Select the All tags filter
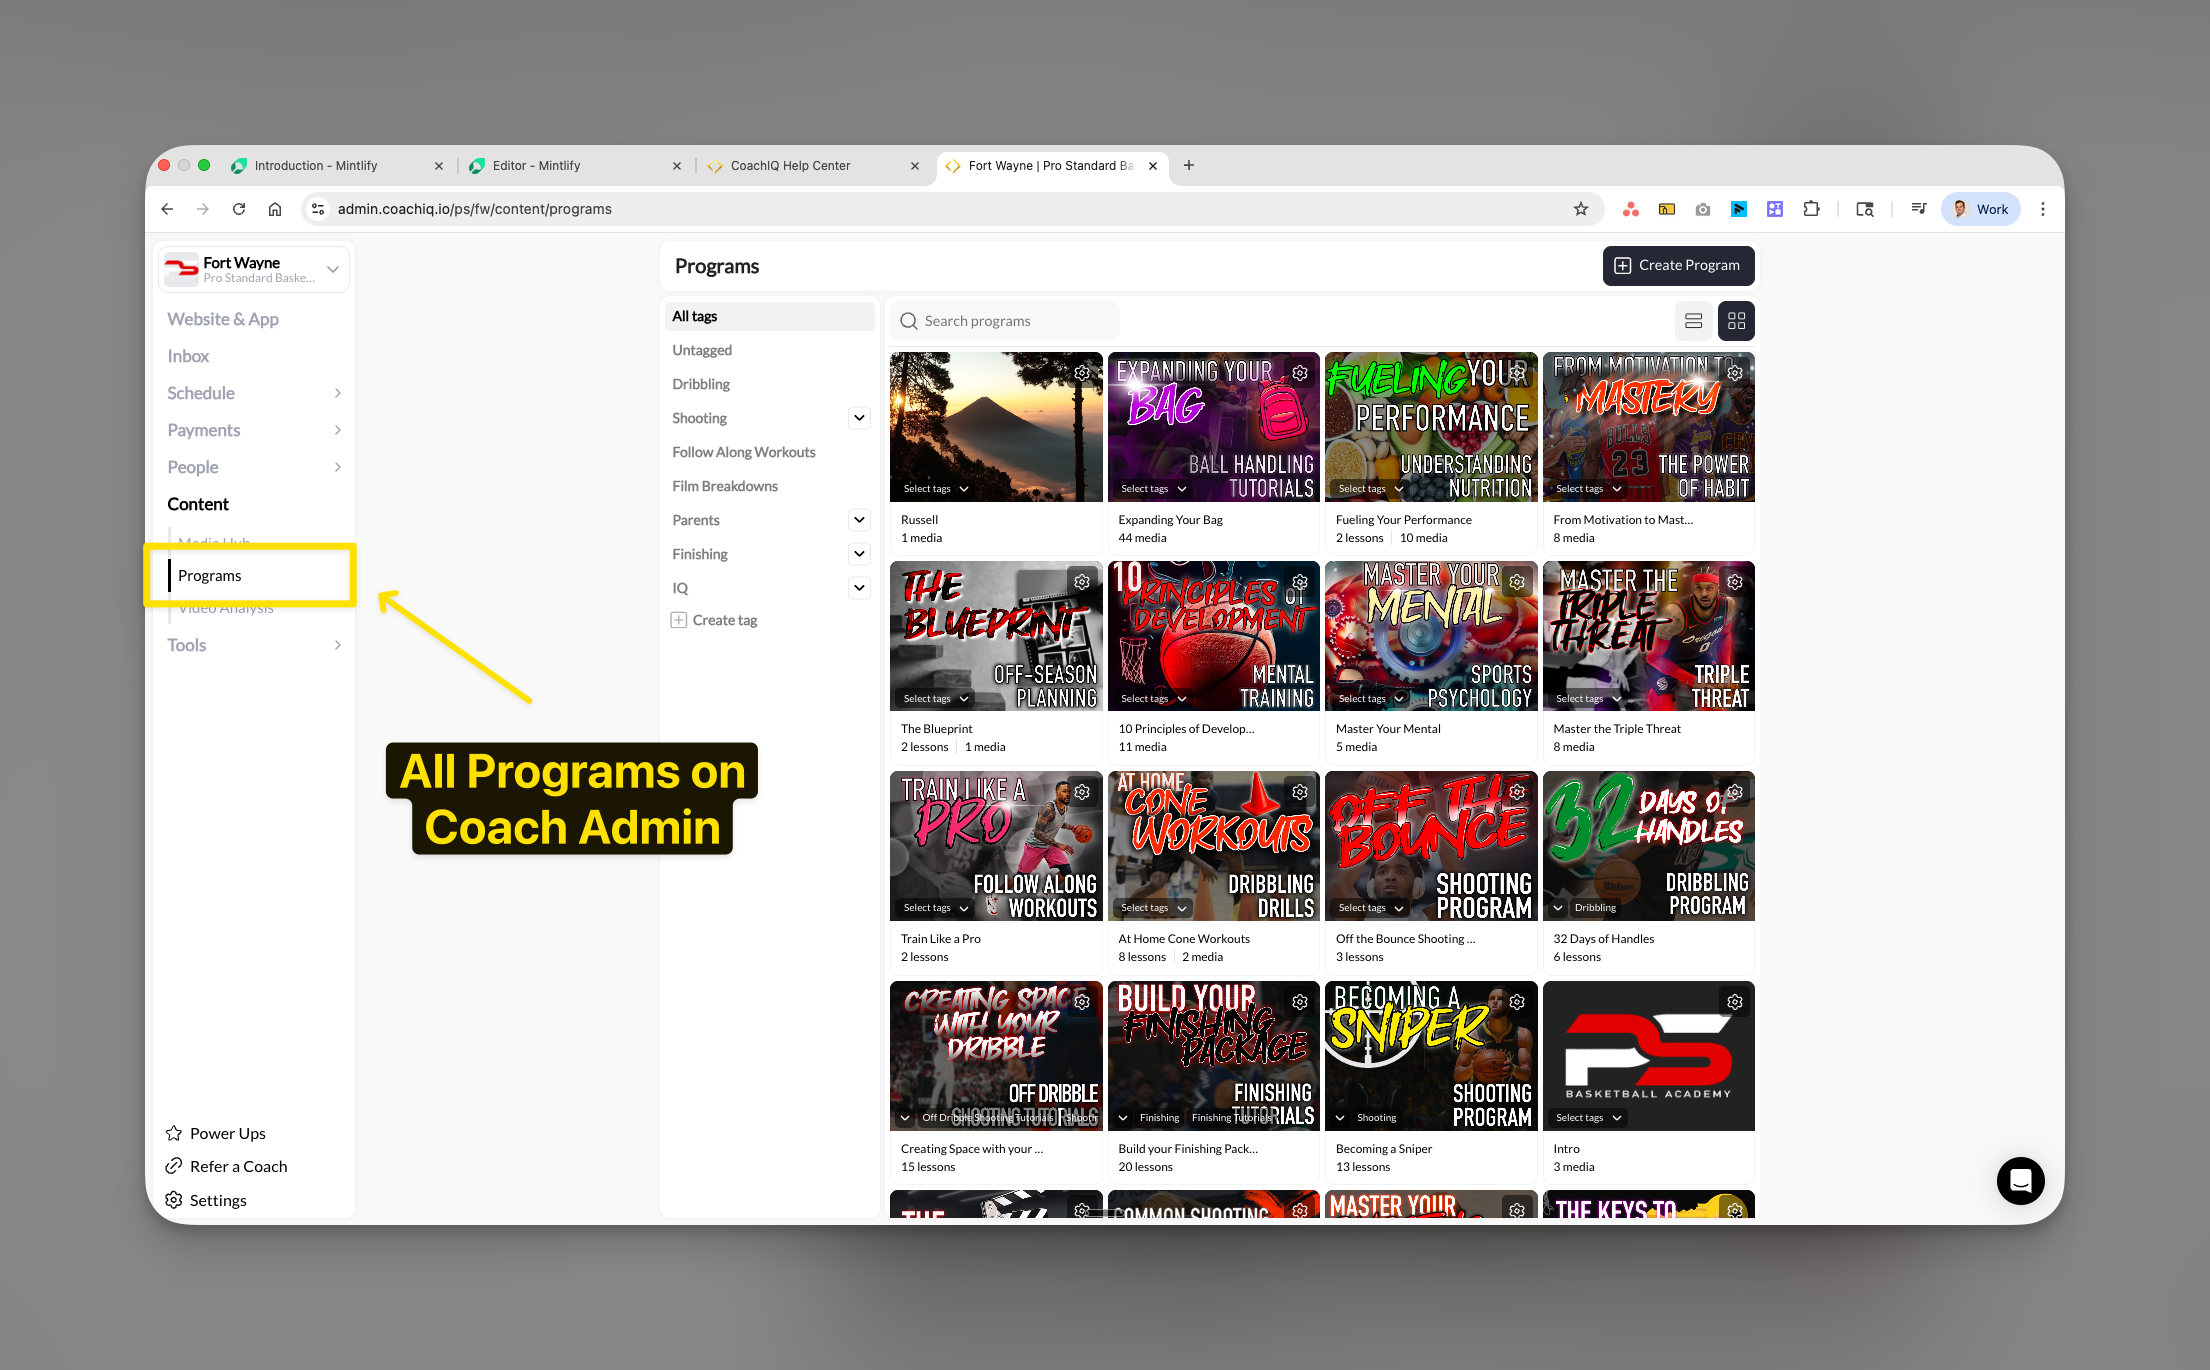This screenshot has height=1370, width=2210. (694, 315)
